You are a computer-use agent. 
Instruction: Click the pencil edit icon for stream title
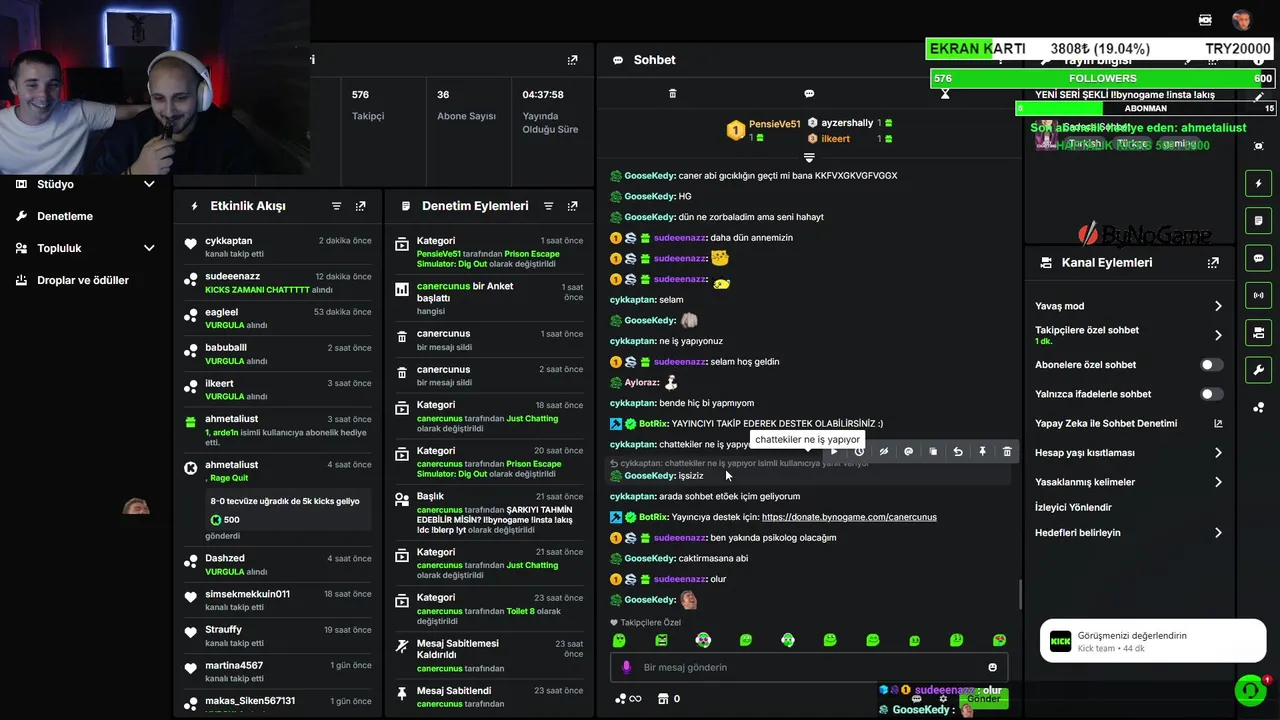(x=1259, y=97)
